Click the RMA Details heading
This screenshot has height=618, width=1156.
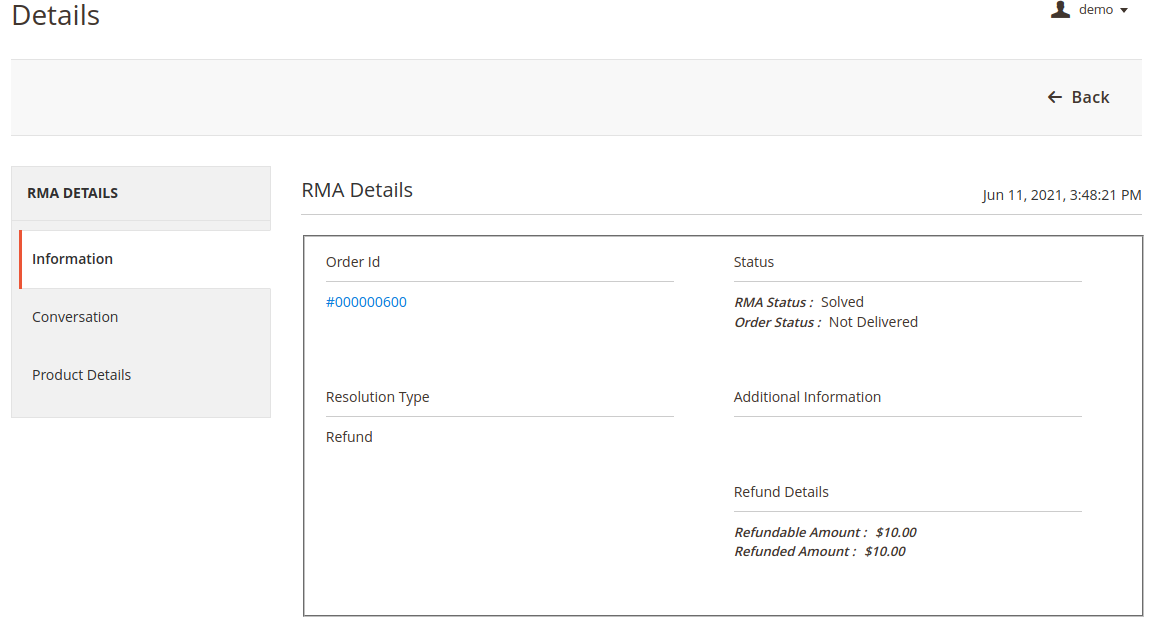[357, 190]
